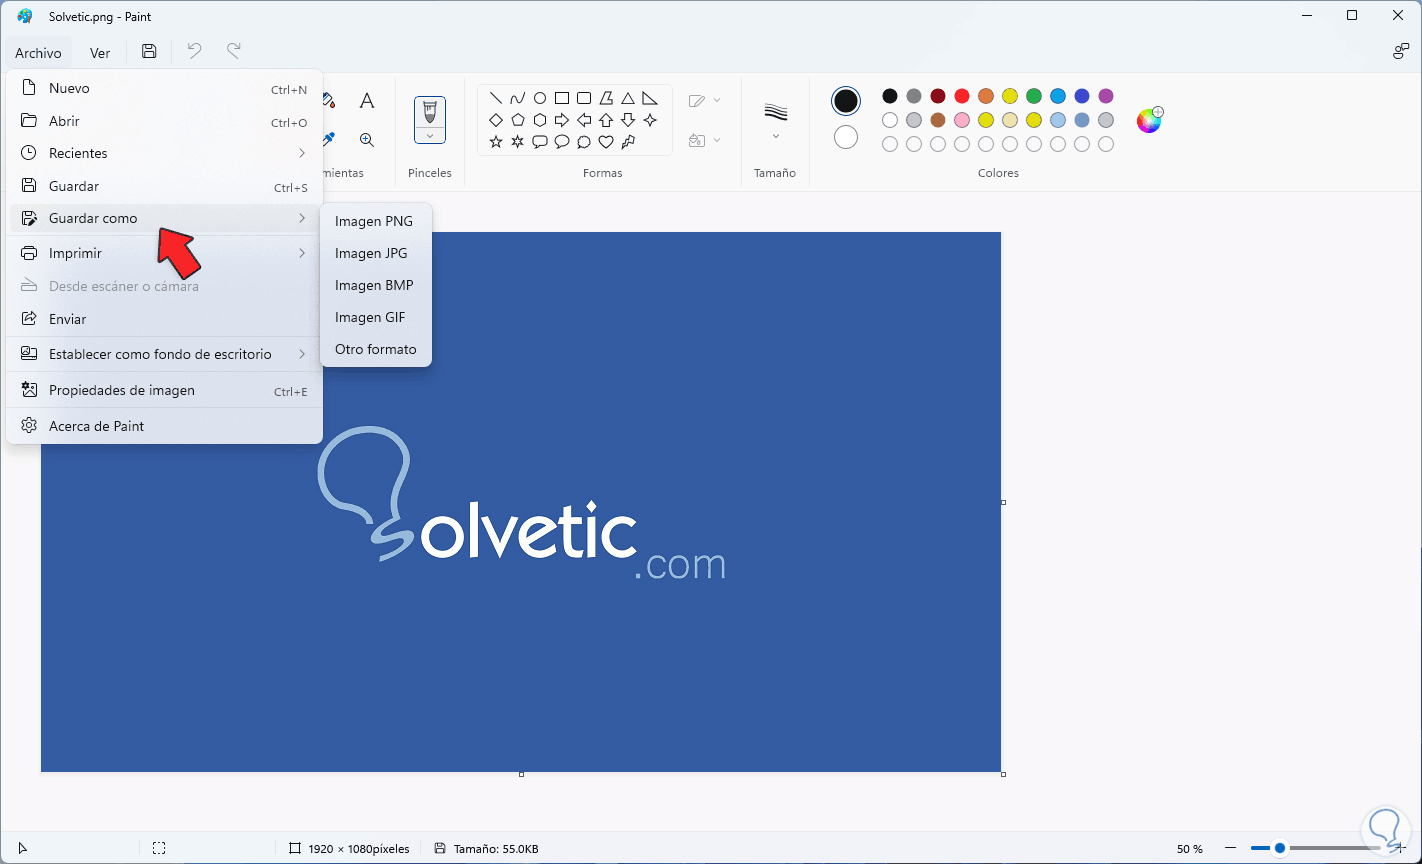This screenshot has width=1422, height=864.
Task: Select the sharp-cornered Rectangle shape
Action: pos(562,98)
